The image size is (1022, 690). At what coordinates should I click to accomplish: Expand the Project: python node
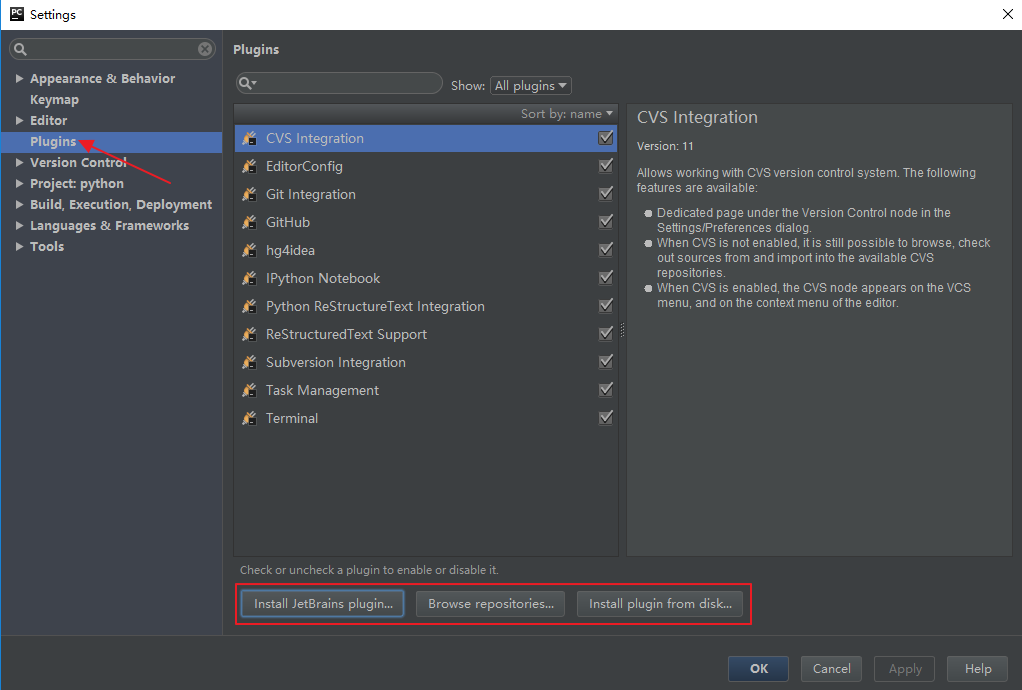tap(19, 184)
